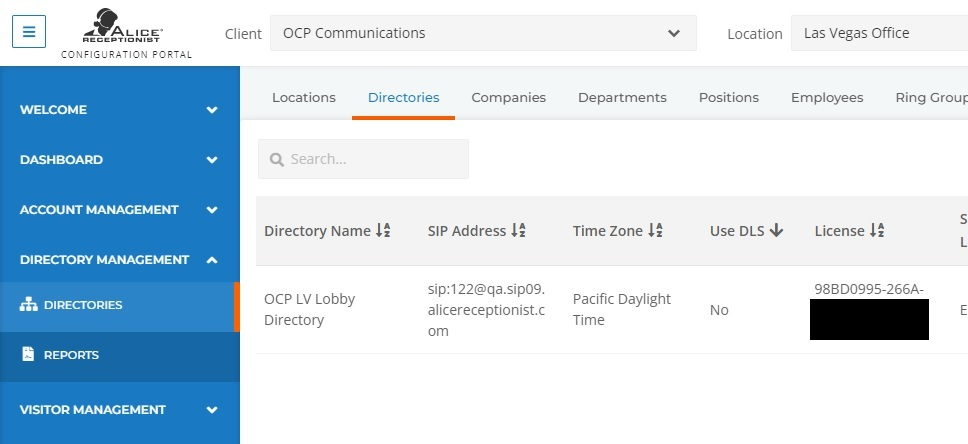The image size is (968, 444).
Task: Open the Client dropdown
Action: coord(483,33)
